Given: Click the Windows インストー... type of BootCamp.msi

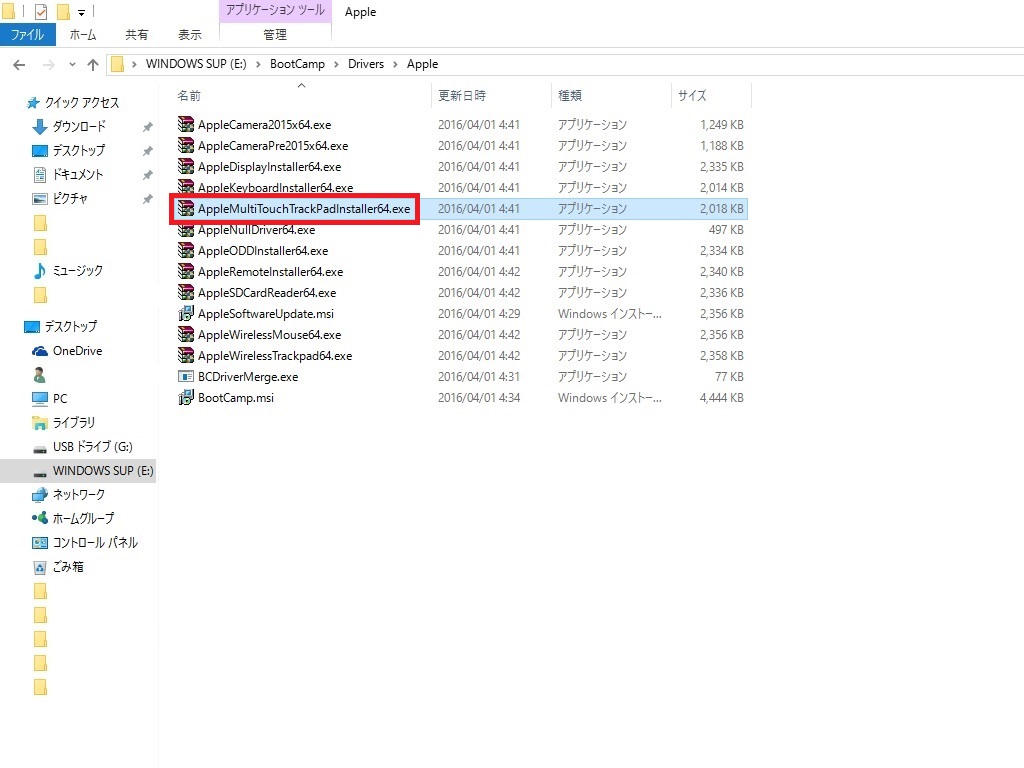Looking at the screenshot, I should (x=609, y=398).
